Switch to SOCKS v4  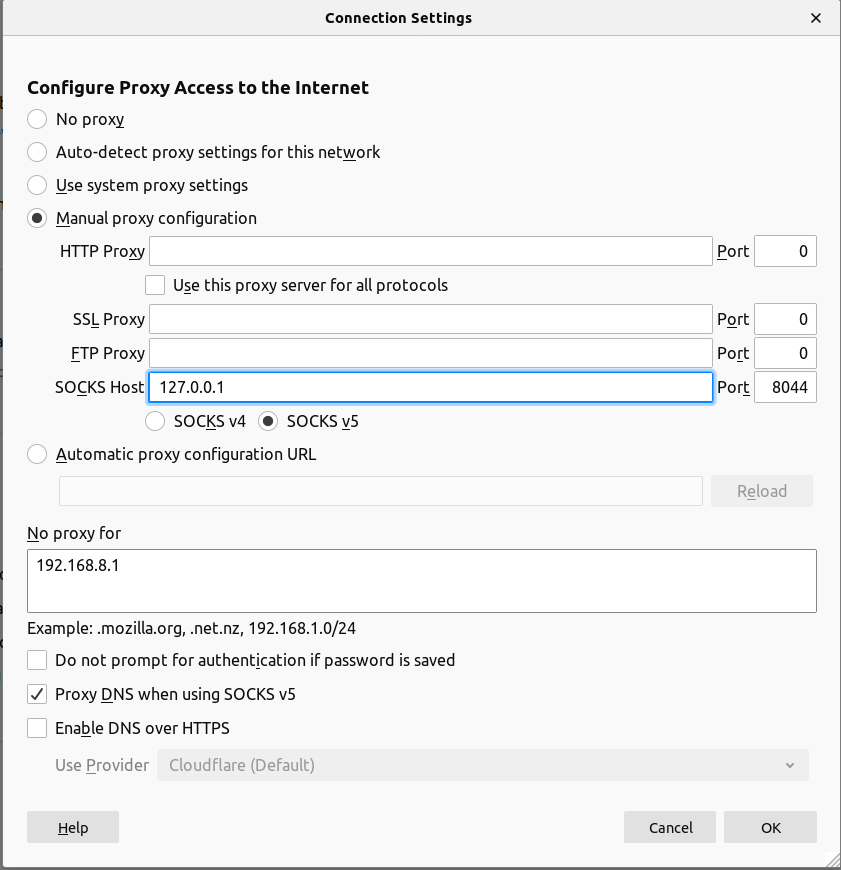click(x=155, y=421)
